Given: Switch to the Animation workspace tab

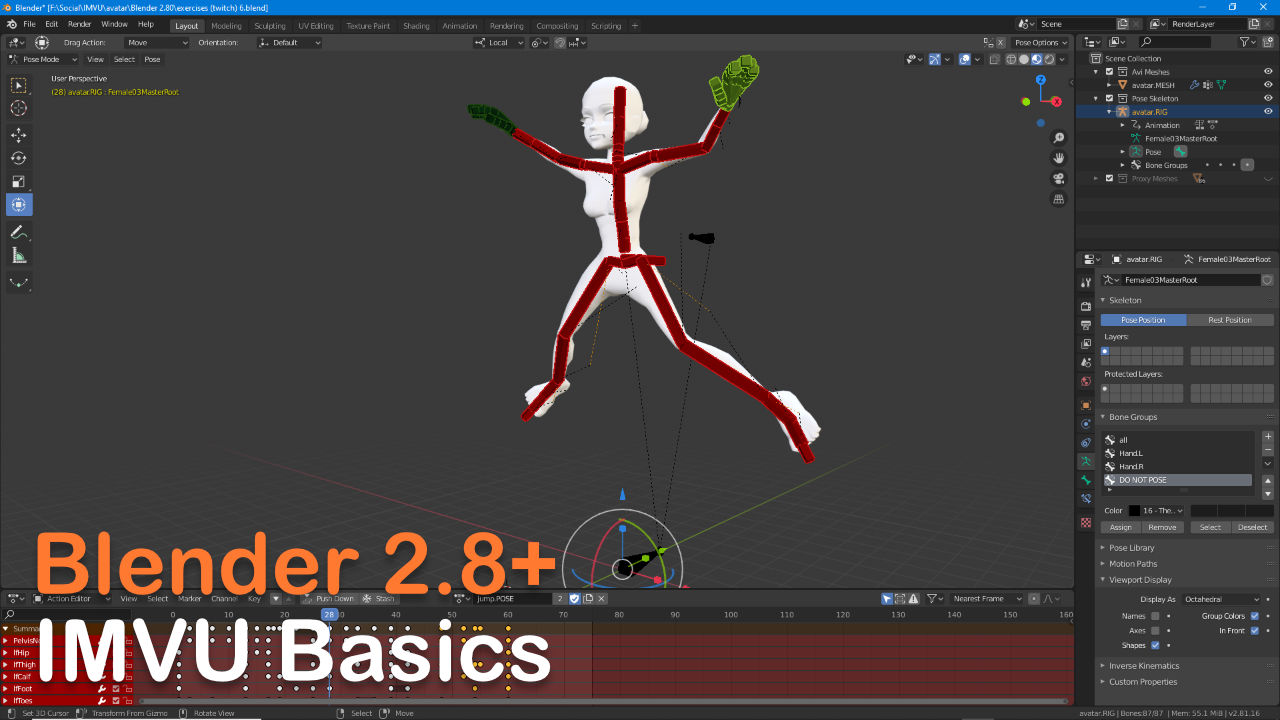Looking at the screenshot, I should 460,26.
